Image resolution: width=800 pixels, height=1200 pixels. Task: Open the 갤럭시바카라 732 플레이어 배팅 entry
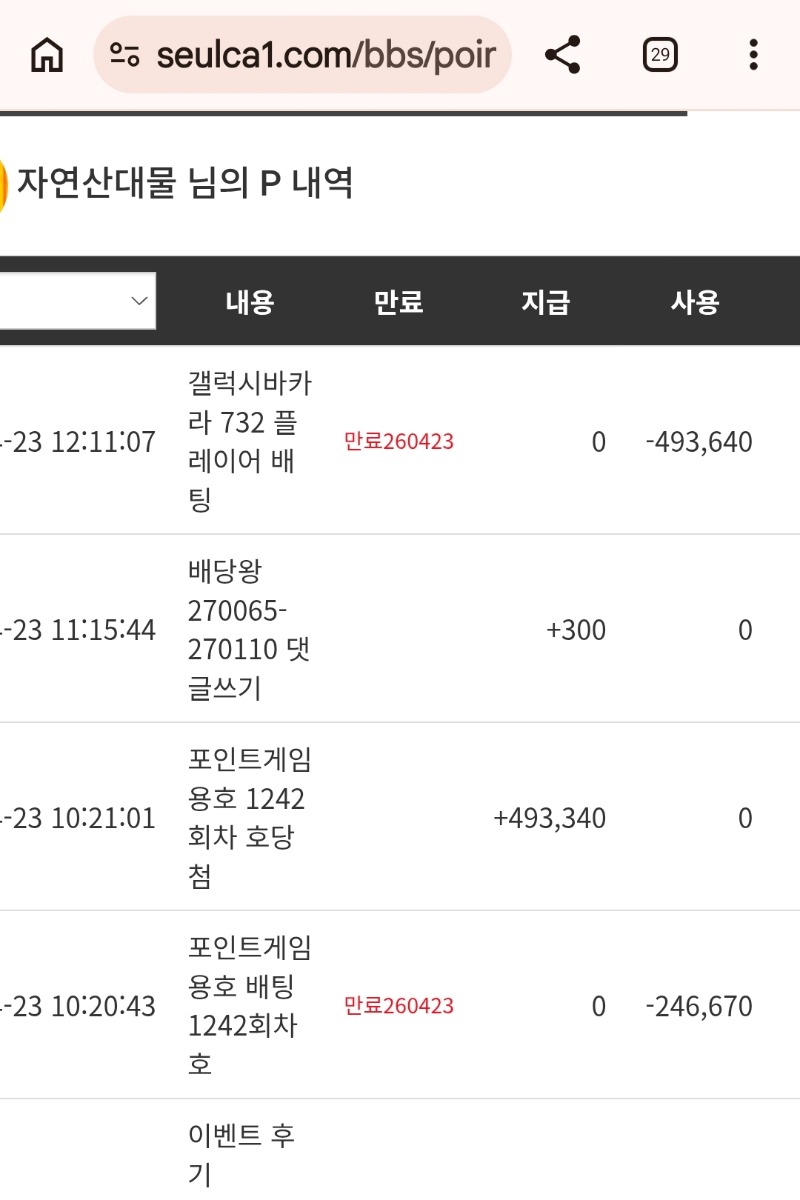pyautogui.click(x=250, y=440)
